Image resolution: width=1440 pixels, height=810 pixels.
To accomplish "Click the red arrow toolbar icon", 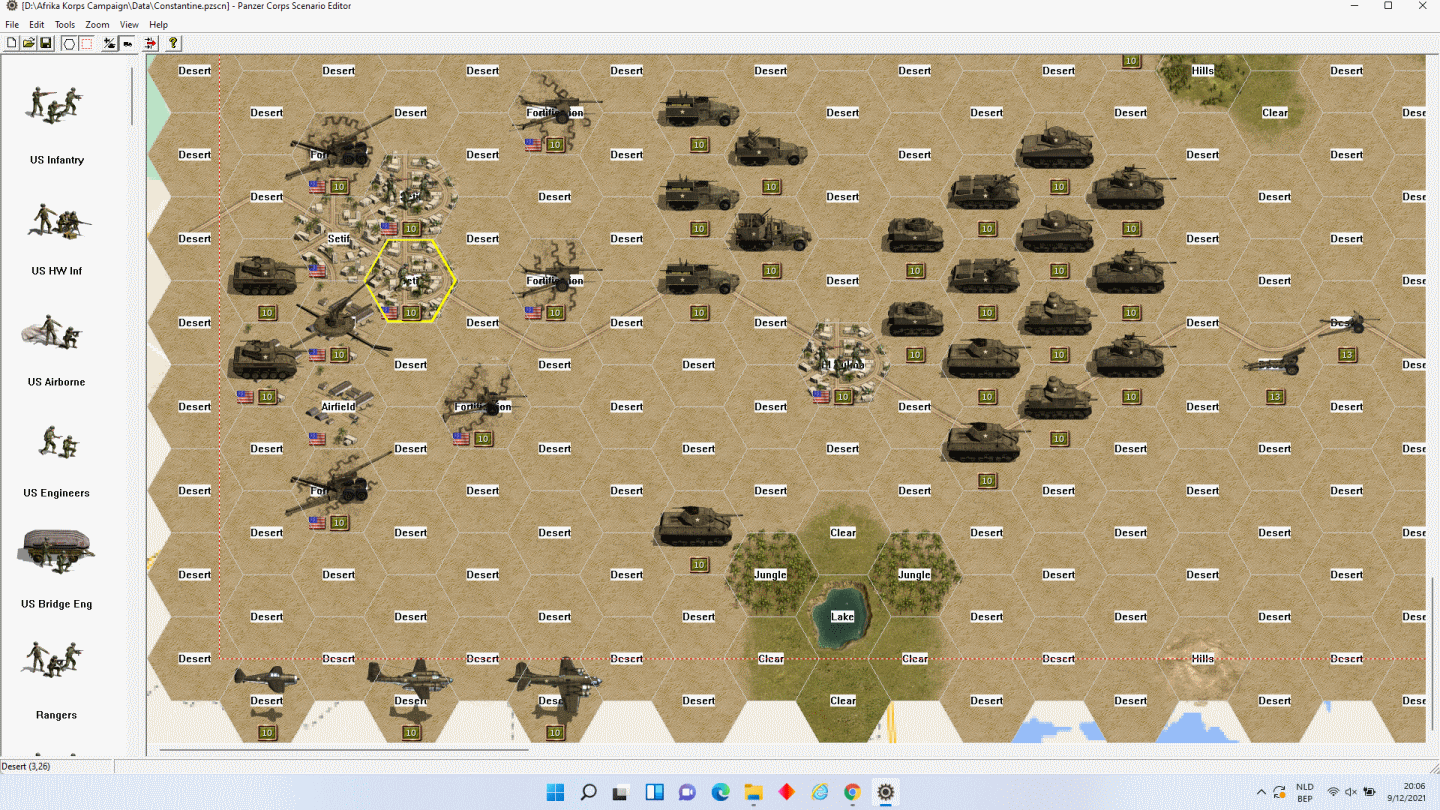I will click(x=151, y=43).
